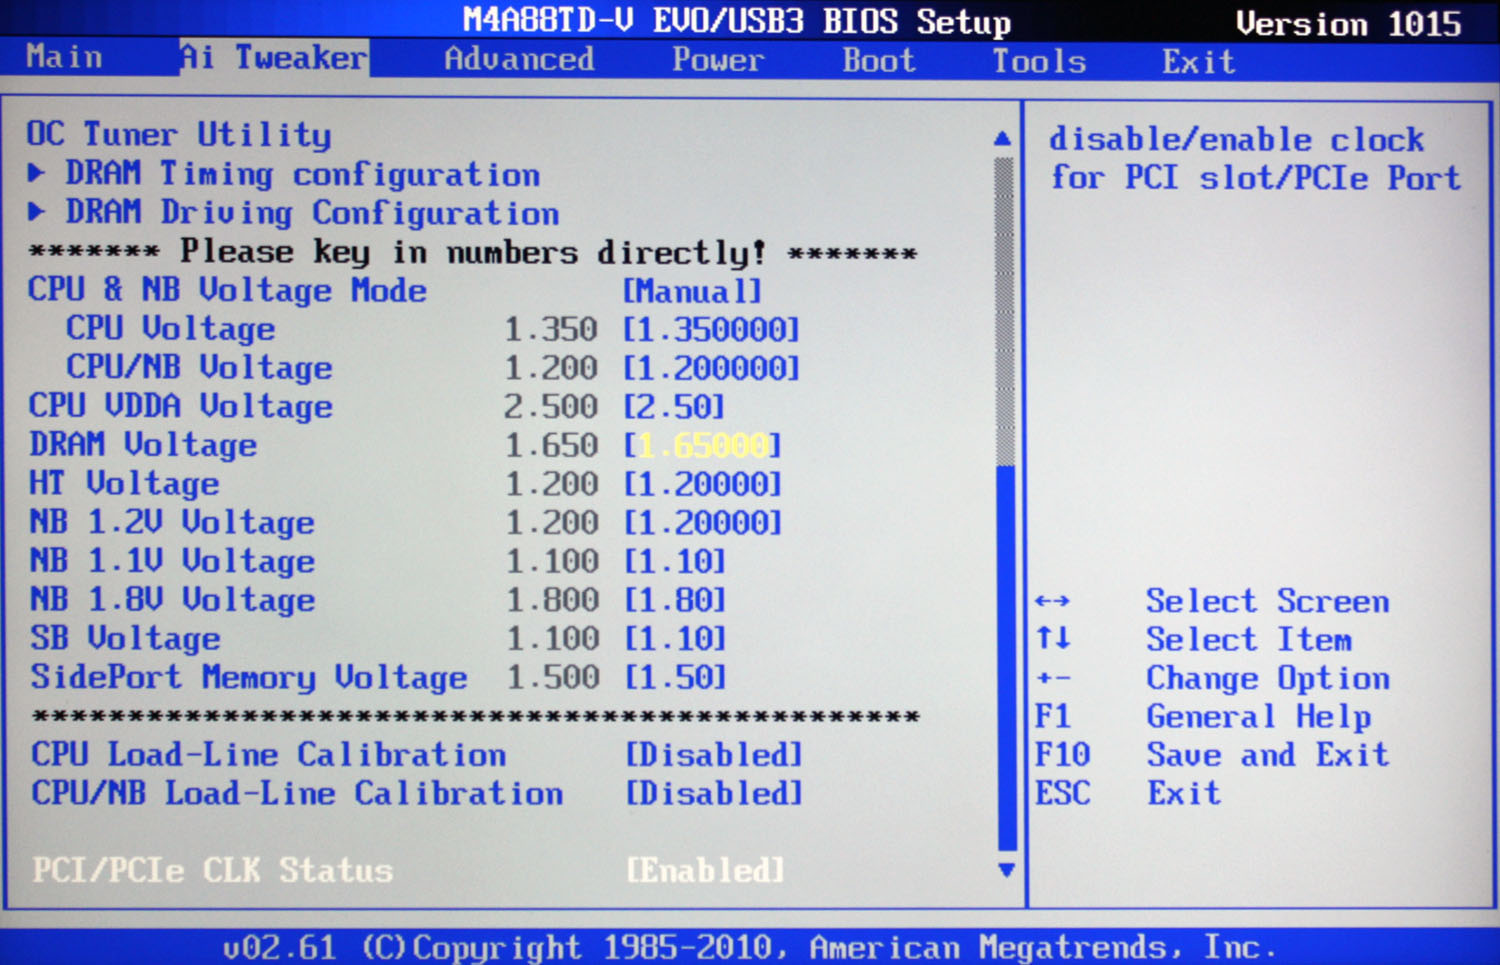
Task: Click the left-right arrows Select Screen icon
Action: (1052, 601)
